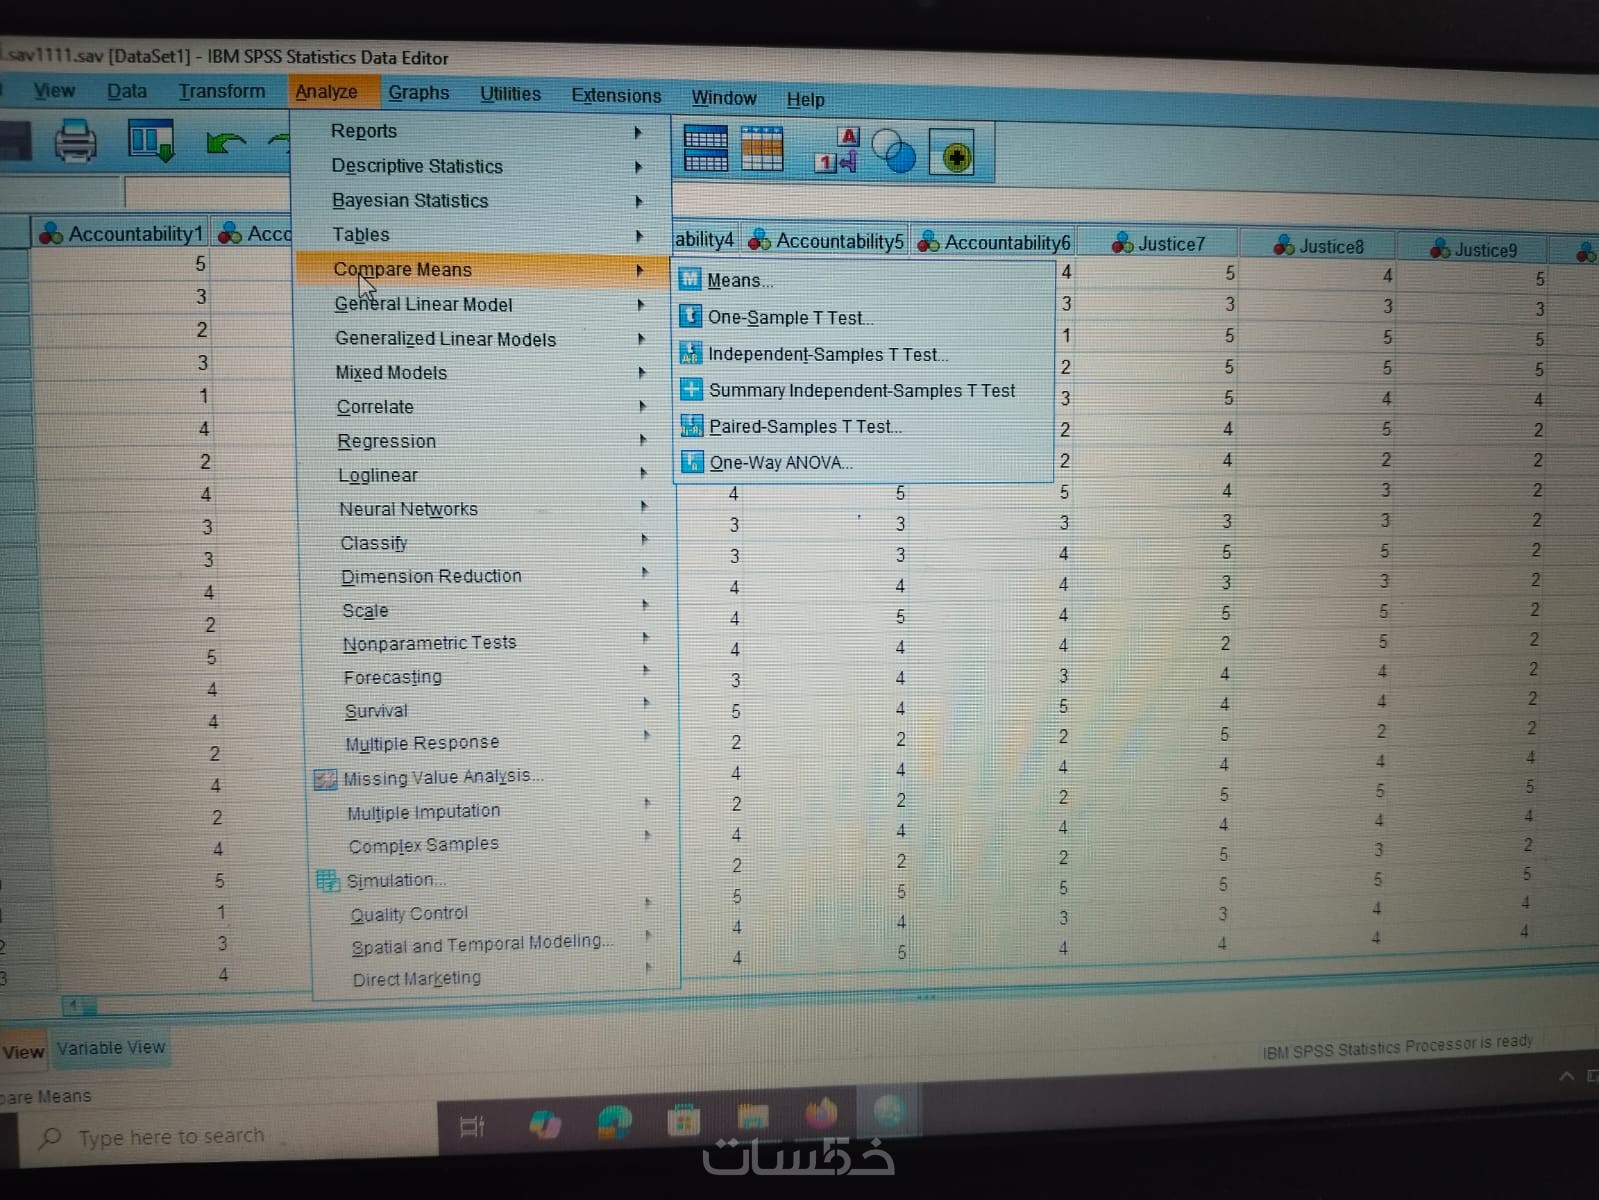1599x1200 pixels.
Task: Open Copilot from the taskbar
Action: tap(545, 1125)
